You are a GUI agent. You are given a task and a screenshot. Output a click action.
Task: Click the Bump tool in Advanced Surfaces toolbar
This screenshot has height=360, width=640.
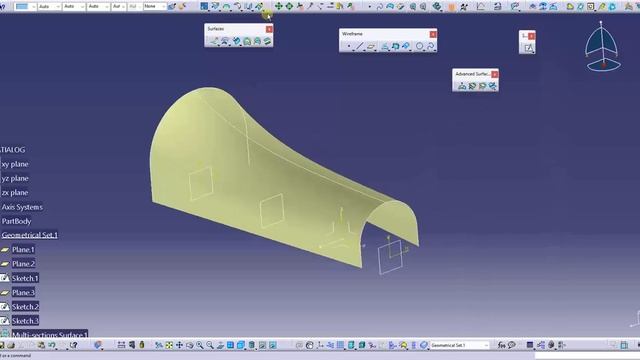click(462, 86)
